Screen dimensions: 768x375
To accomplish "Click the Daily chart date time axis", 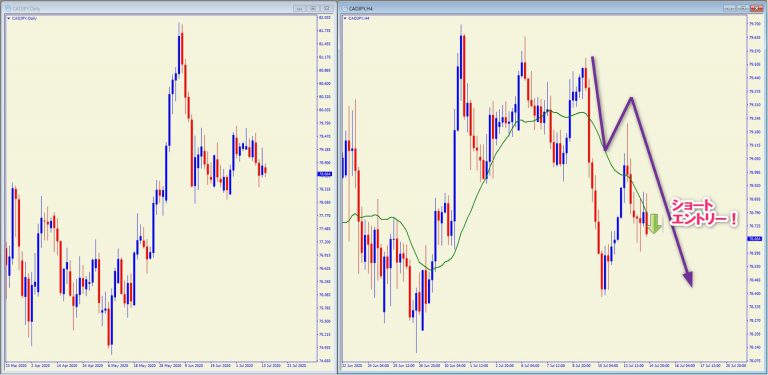I will (160, 366).
